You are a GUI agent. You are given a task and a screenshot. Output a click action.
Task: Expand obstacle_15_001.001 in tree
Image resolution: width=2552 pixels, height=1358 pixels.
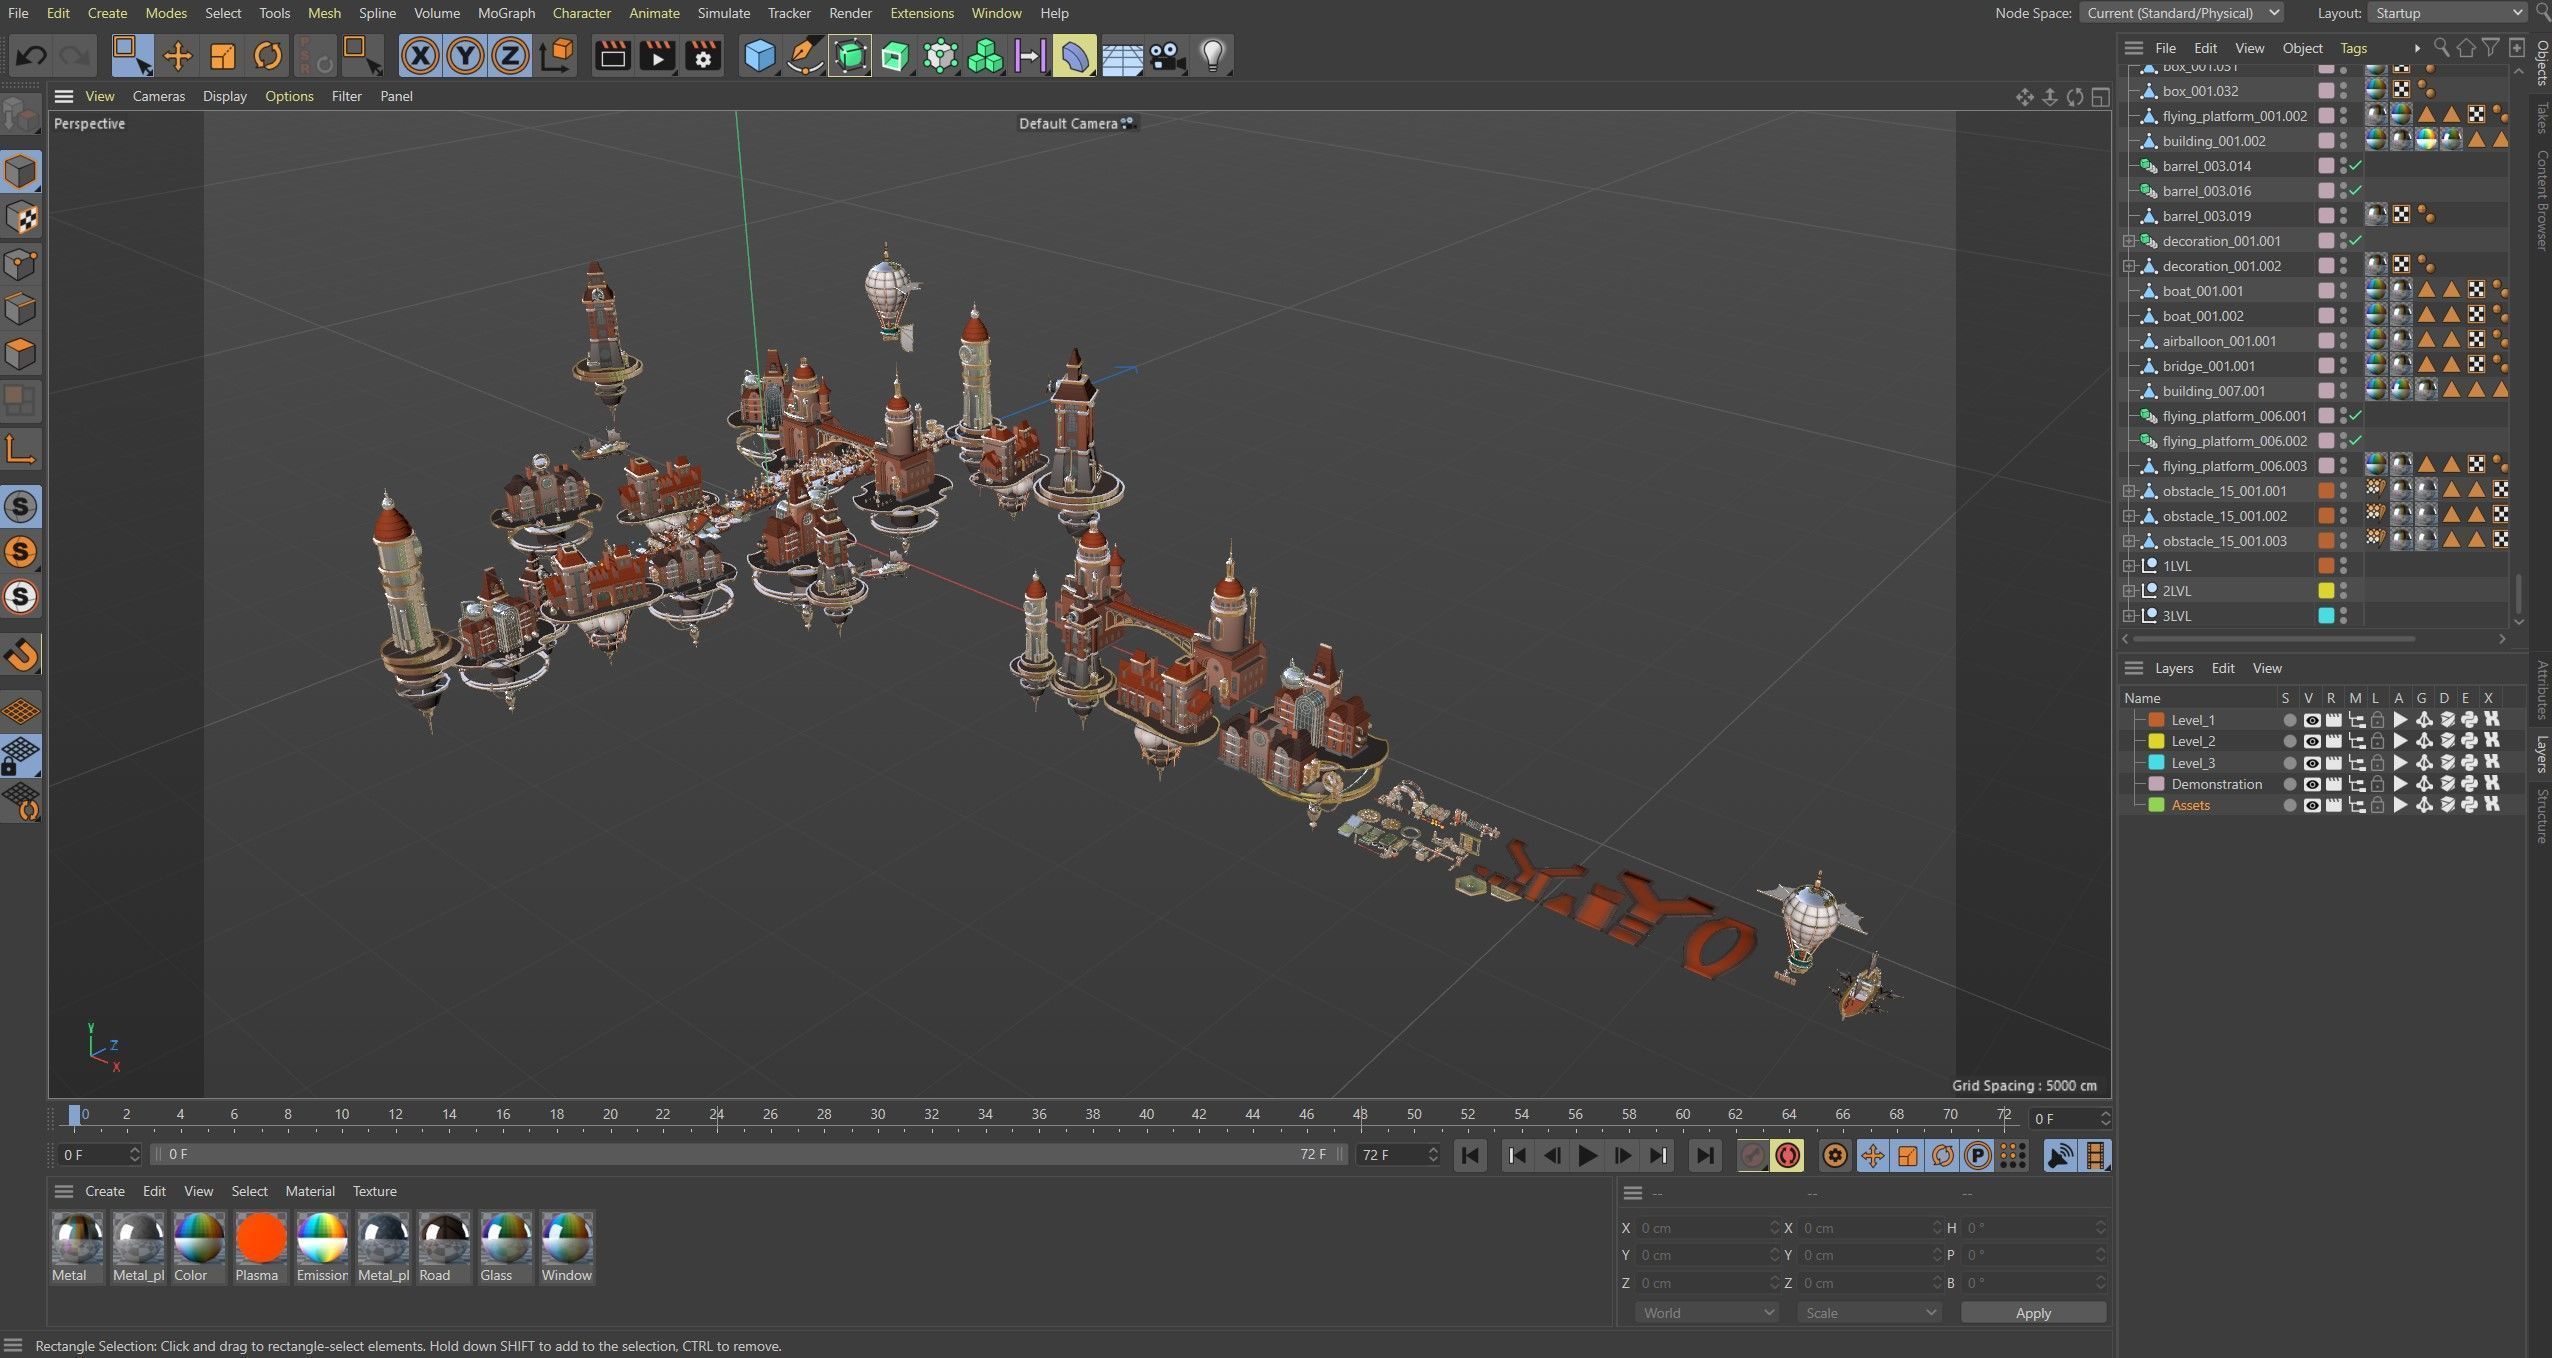click(2129, 491)
